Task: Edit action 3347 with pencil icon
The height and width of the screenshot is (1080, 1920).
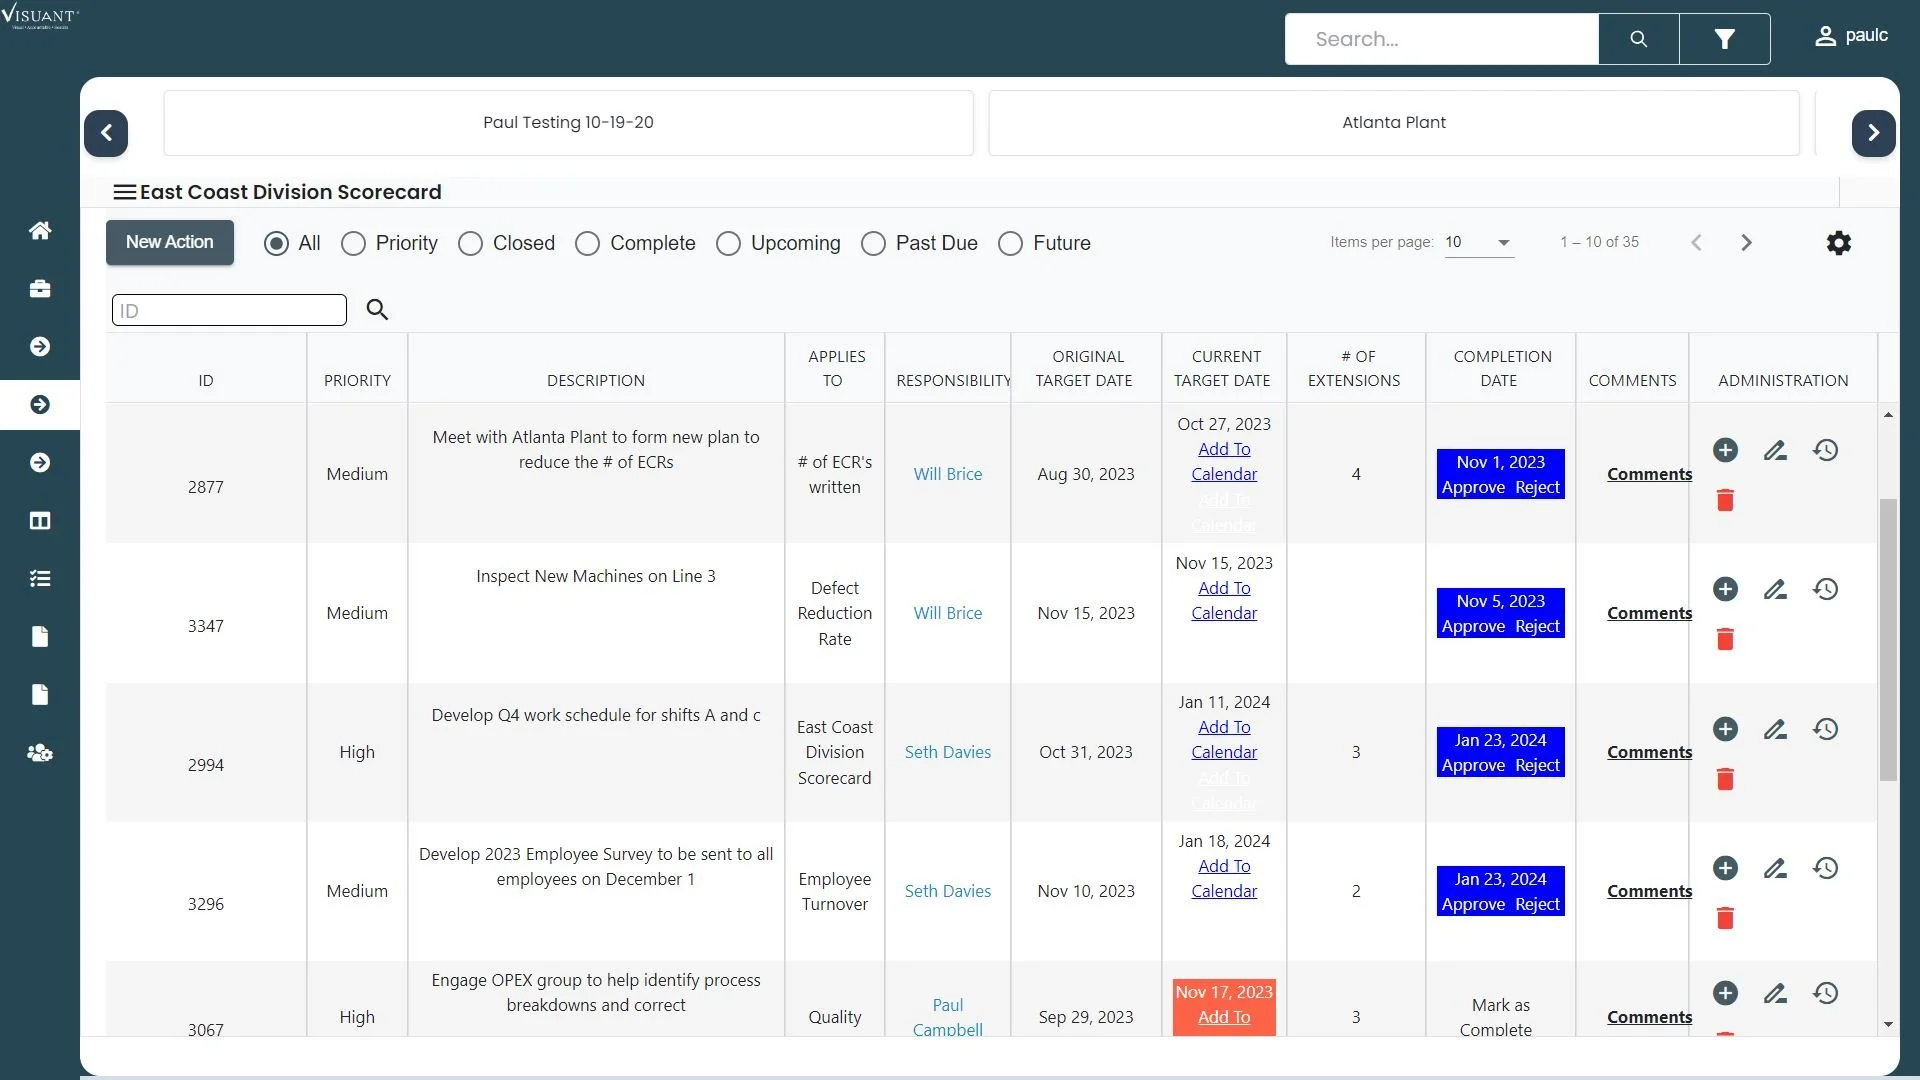Action: pos(1775,590)
